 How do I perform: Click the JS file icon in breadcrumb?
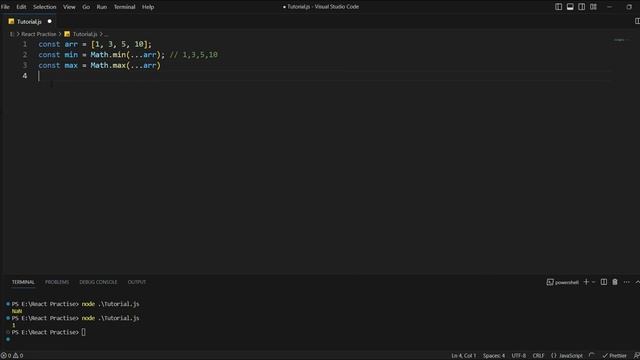(67, 34)
